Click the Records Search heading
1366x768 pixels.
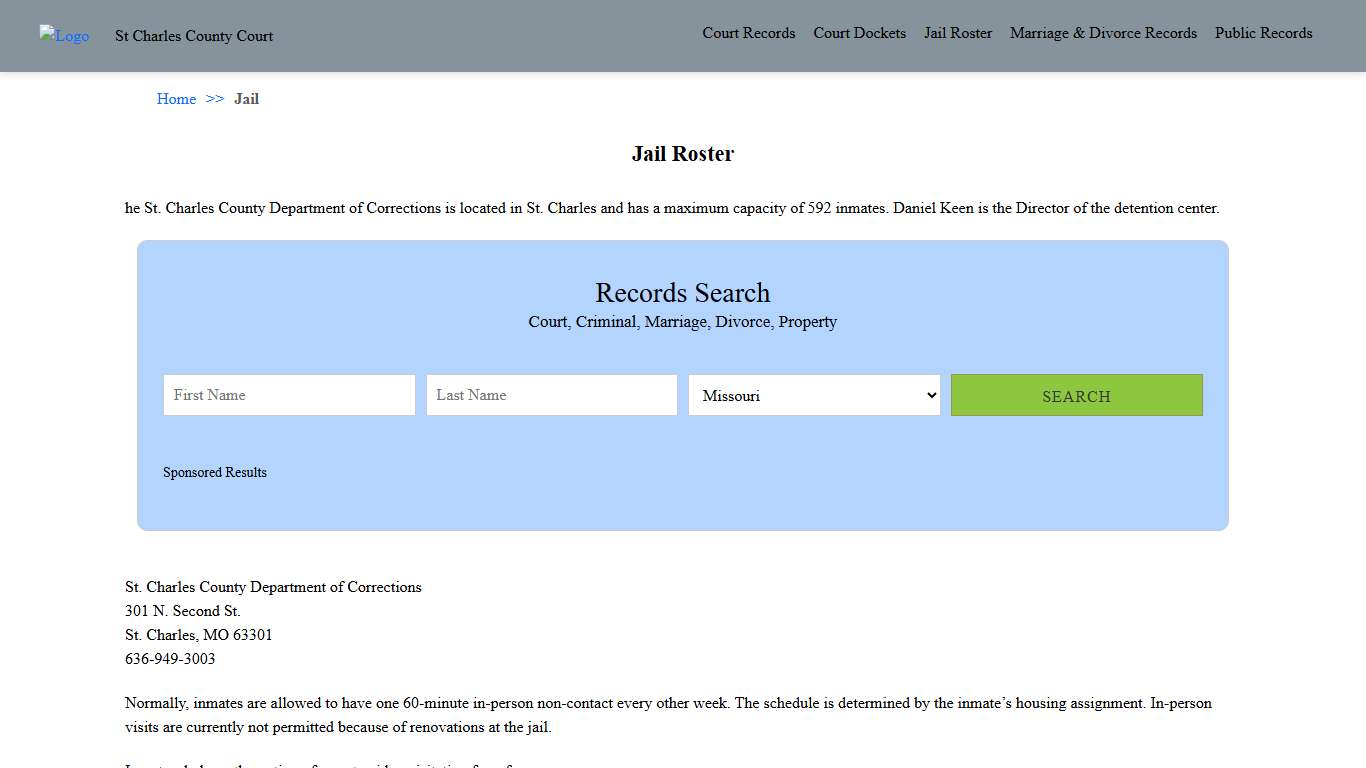point(682,293)
